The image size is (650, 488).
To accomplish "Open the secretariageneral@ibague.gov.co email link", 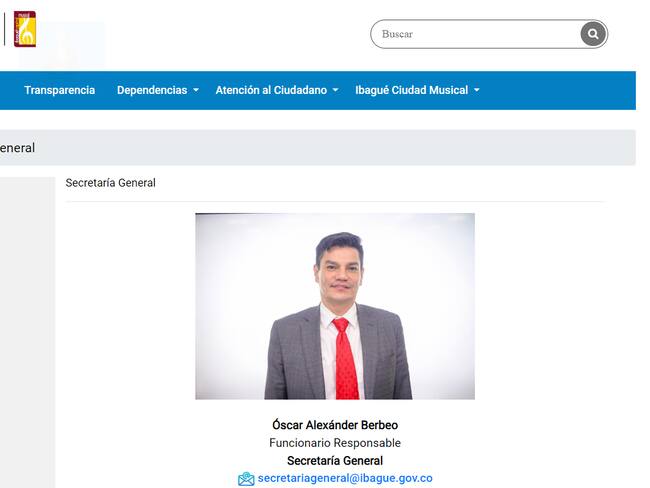I will (345, 478).
